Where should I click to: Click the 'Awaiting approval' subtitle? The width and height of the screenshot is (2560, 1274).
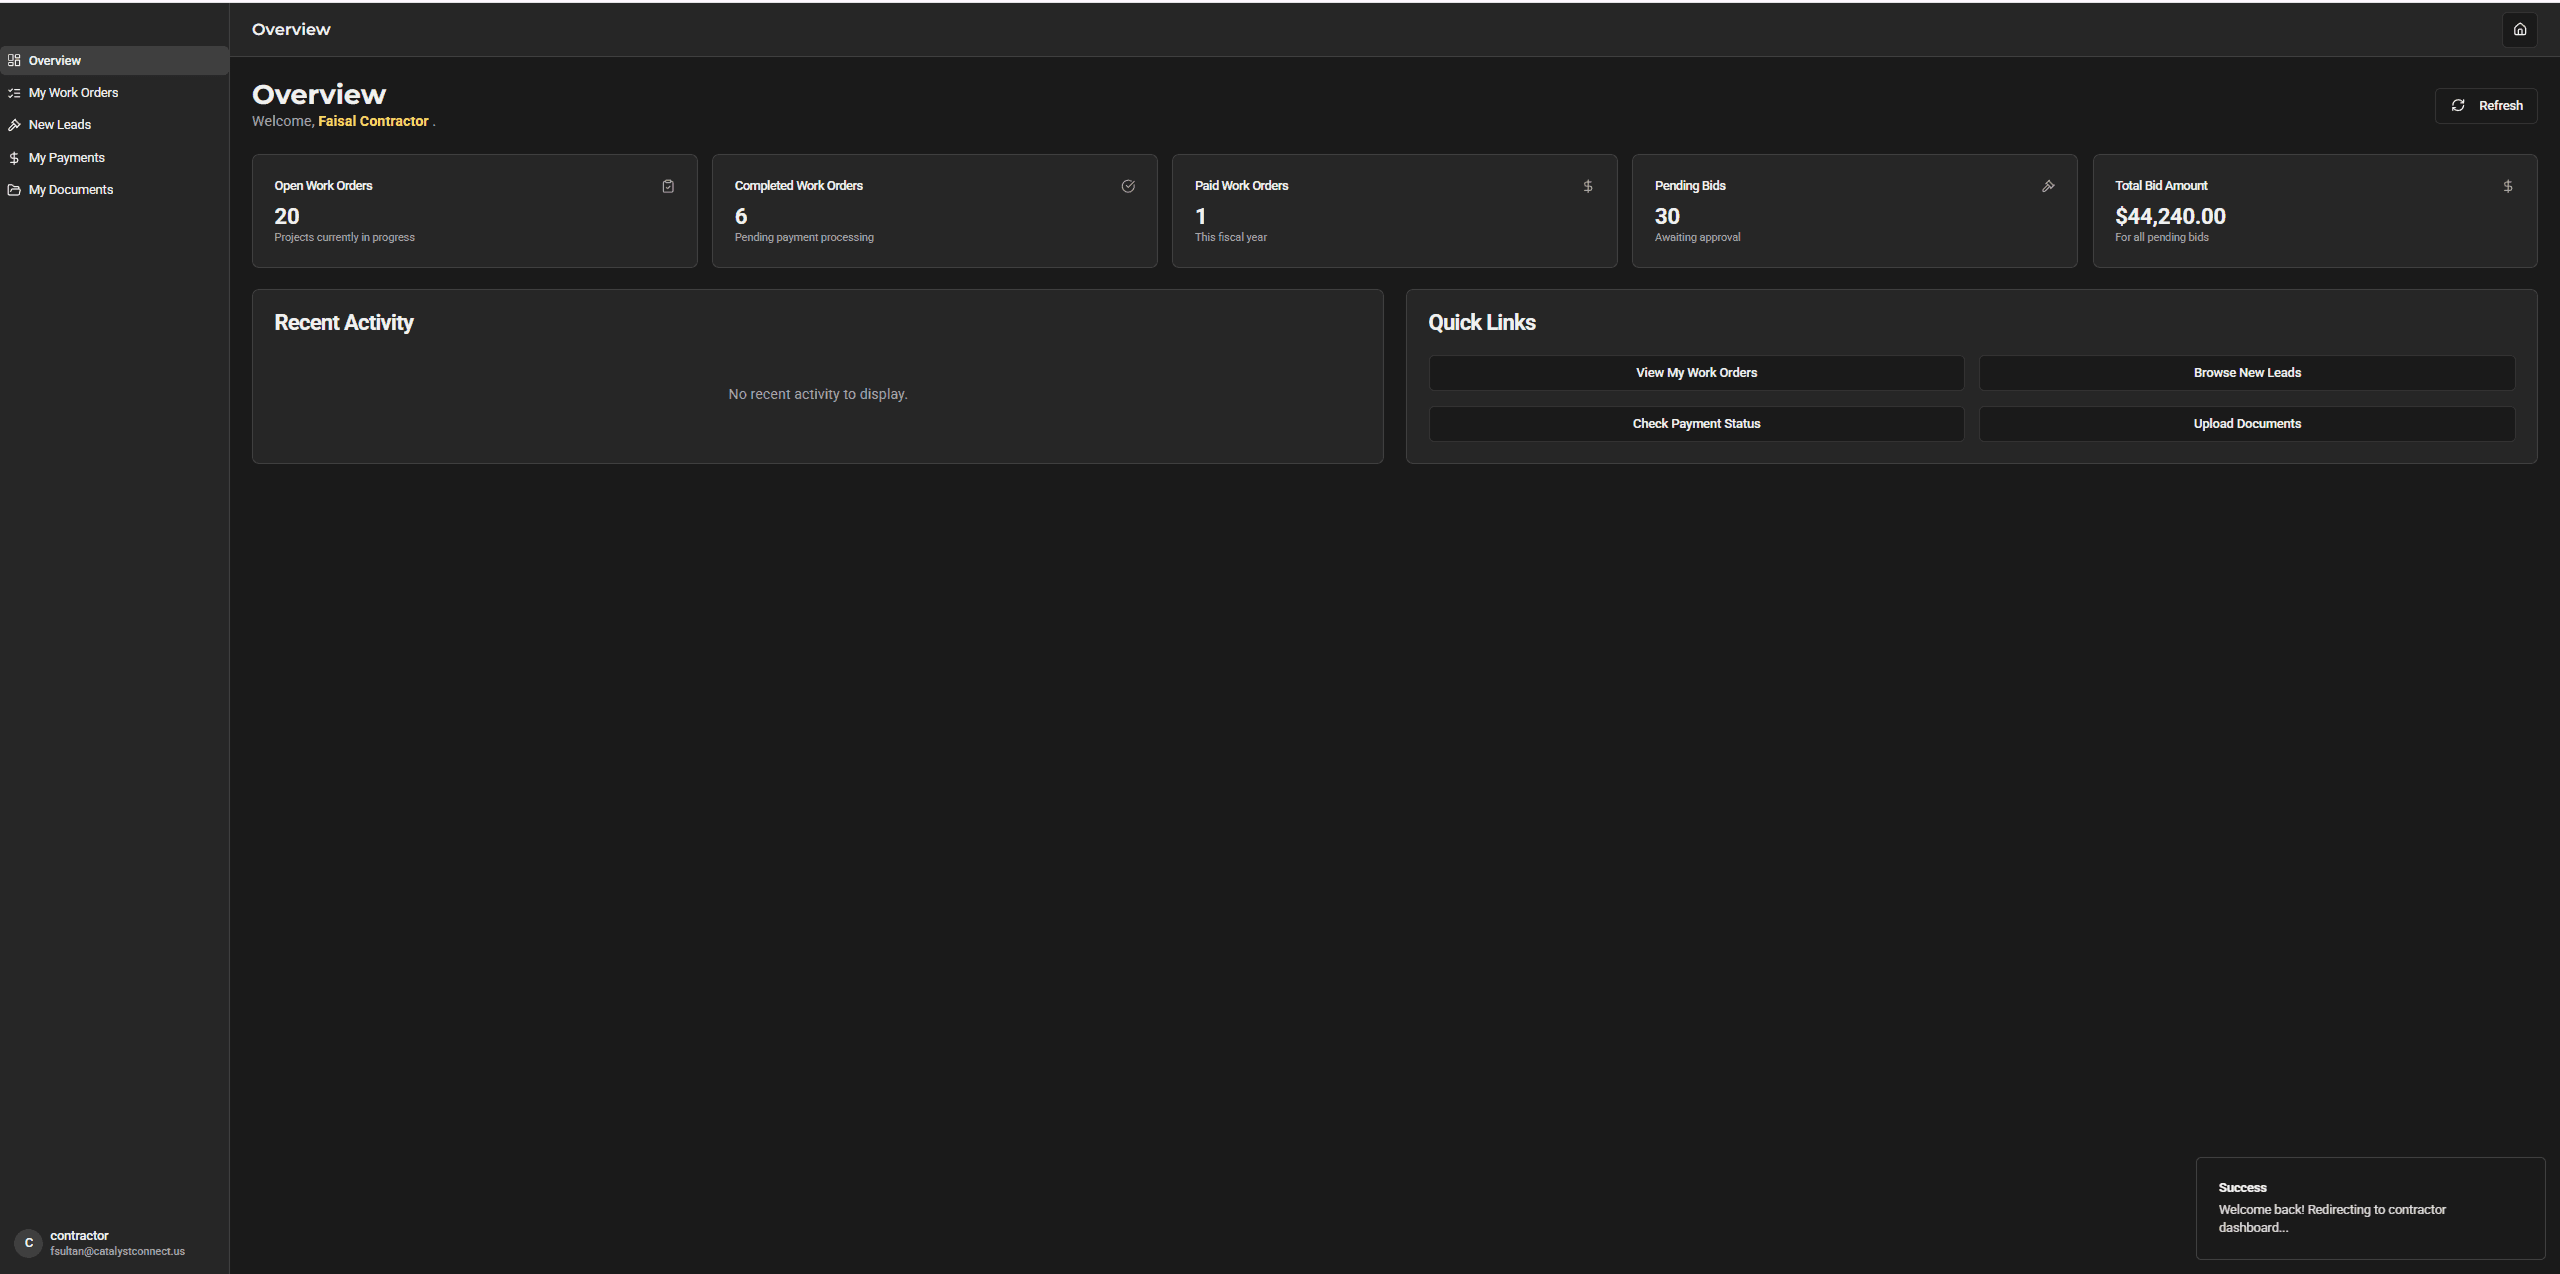pos(1697,238)
